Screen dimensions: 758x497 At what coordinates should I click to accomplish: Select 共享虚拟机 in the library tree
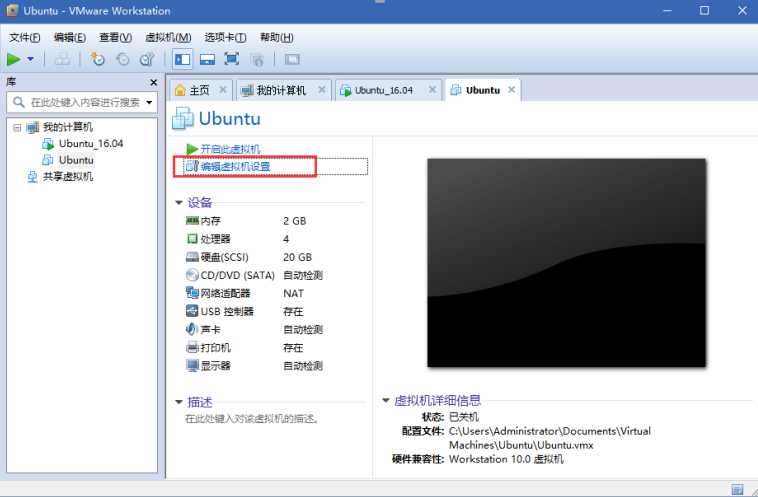coord(68,176)
